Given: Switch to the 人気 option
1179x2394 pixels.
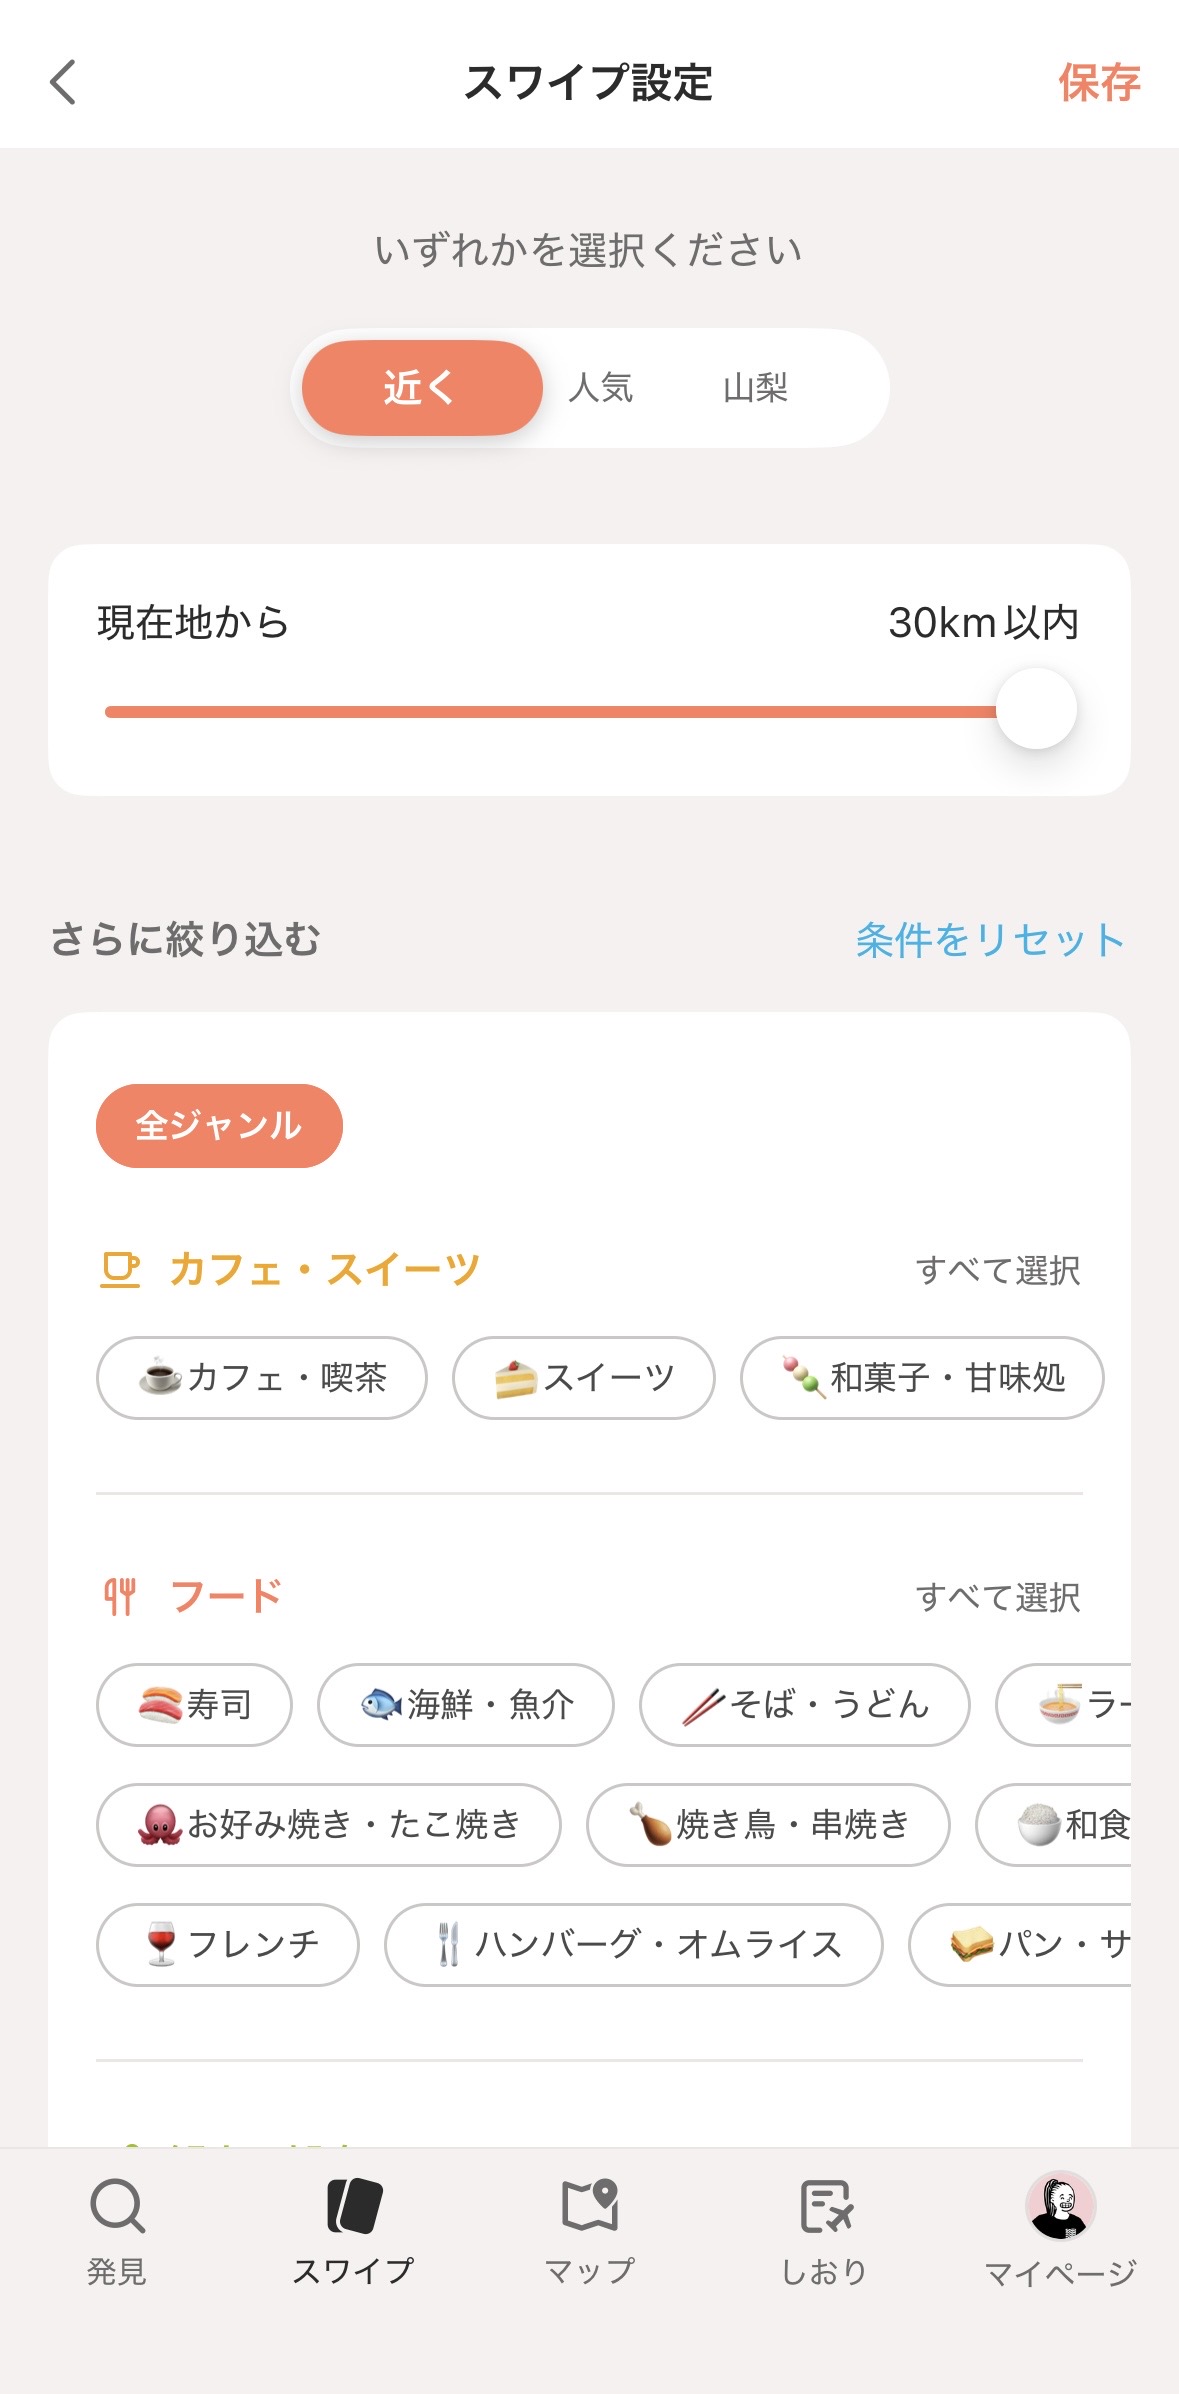Looking at the screenshot, I should [x=601, y=388].
